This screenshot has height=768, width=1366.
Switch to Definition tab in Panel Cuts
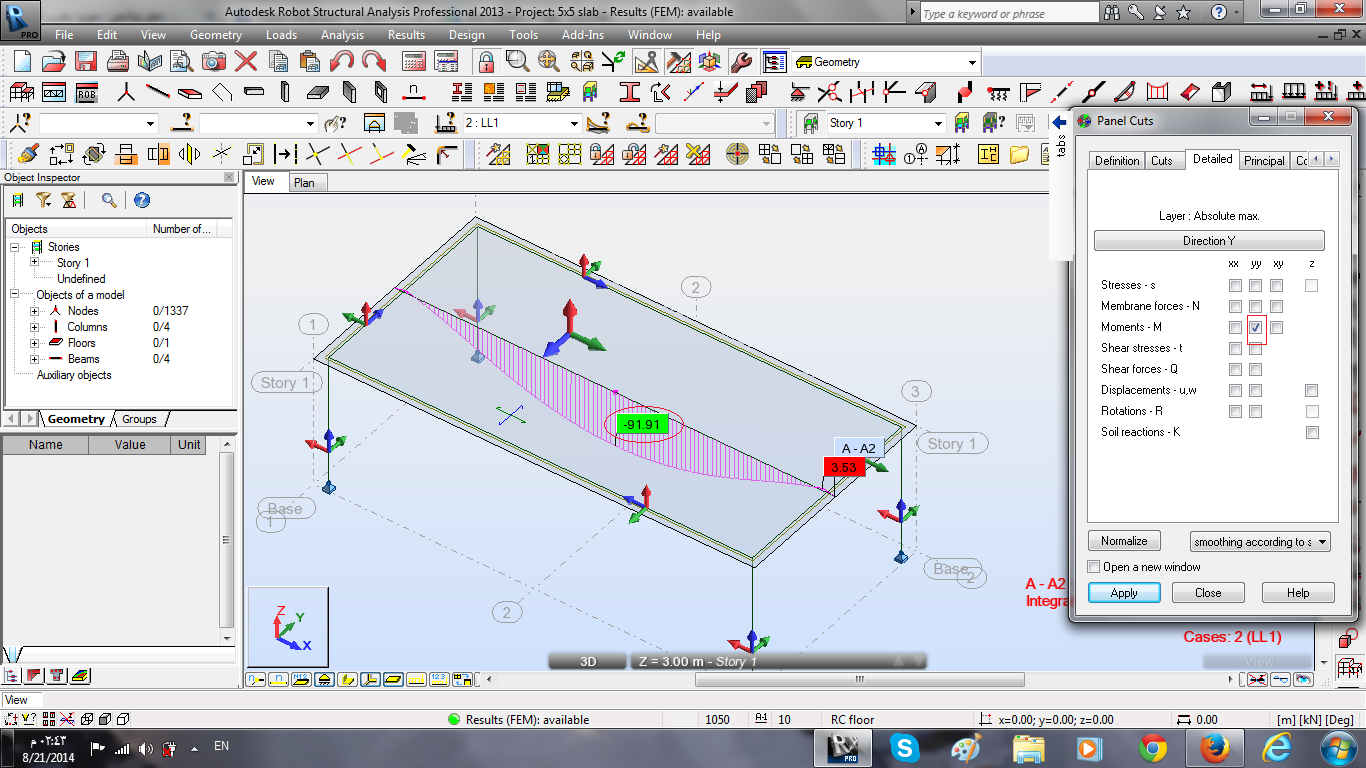(1117, 161)
